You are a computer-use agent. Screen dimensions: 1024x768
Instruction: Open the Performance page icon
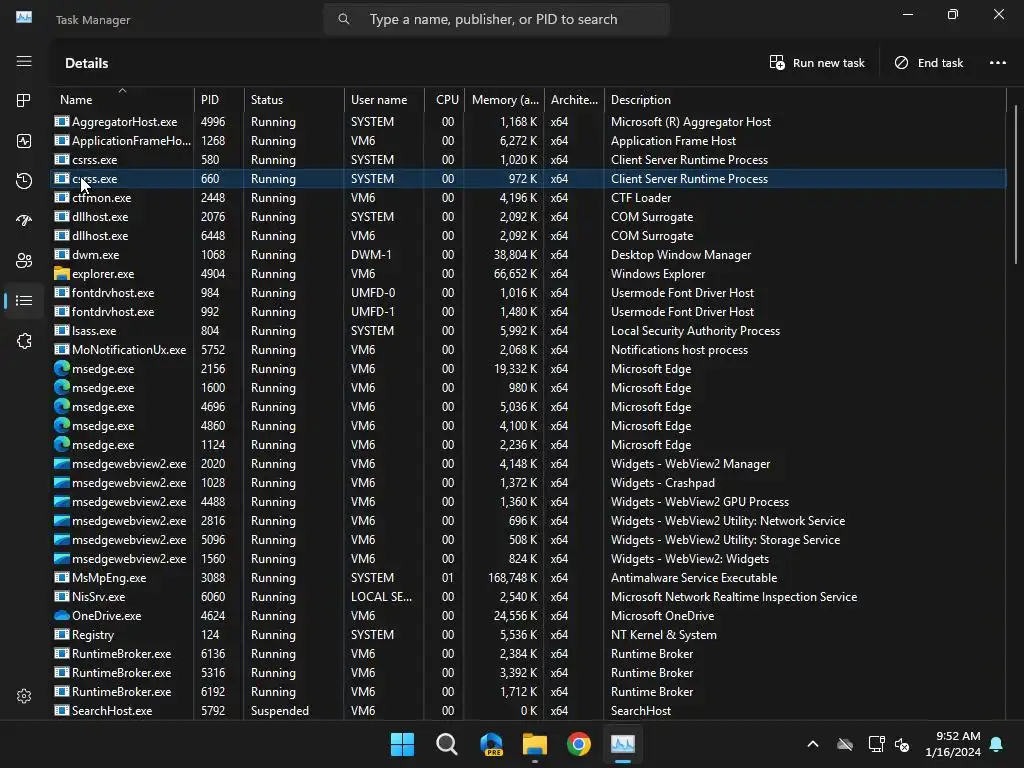coord(24,141)
